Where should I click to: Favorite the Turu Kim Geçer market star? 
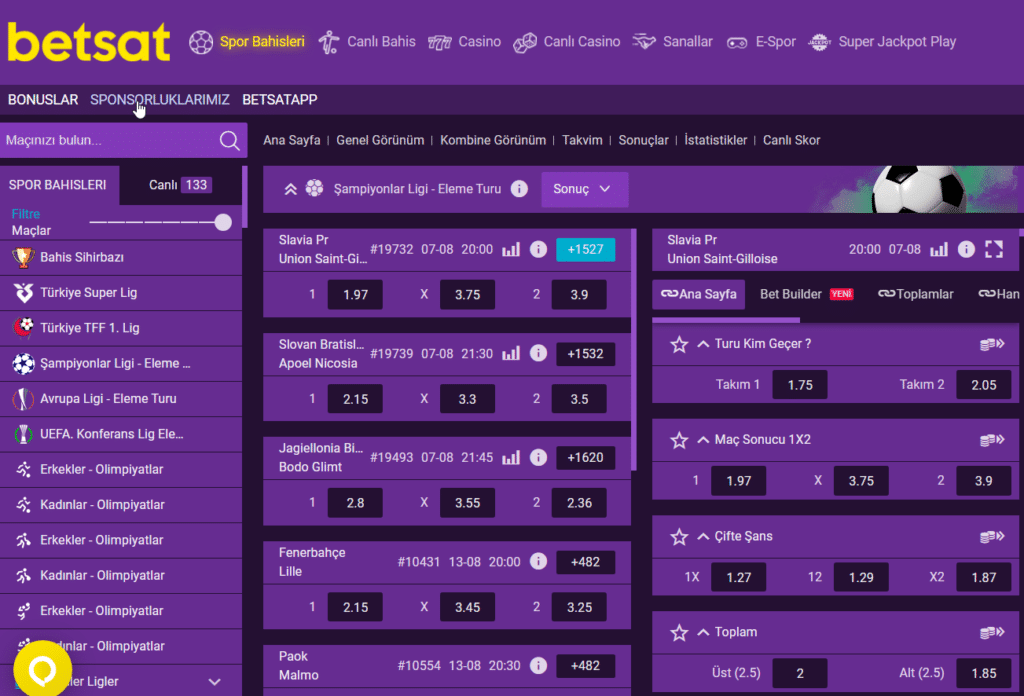point(679,344)
